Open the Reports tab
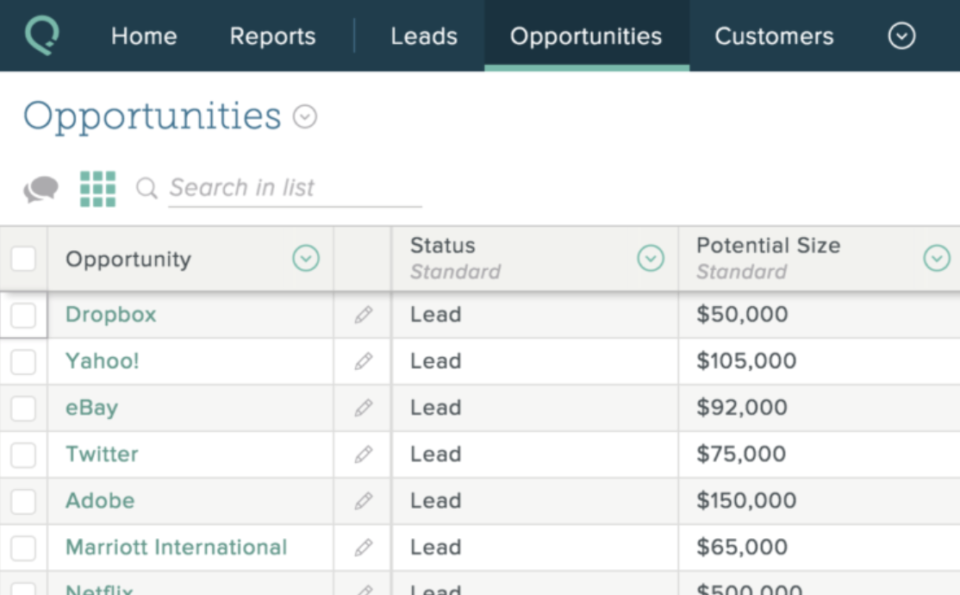This screenshot has width=960, height=595. 272,36
